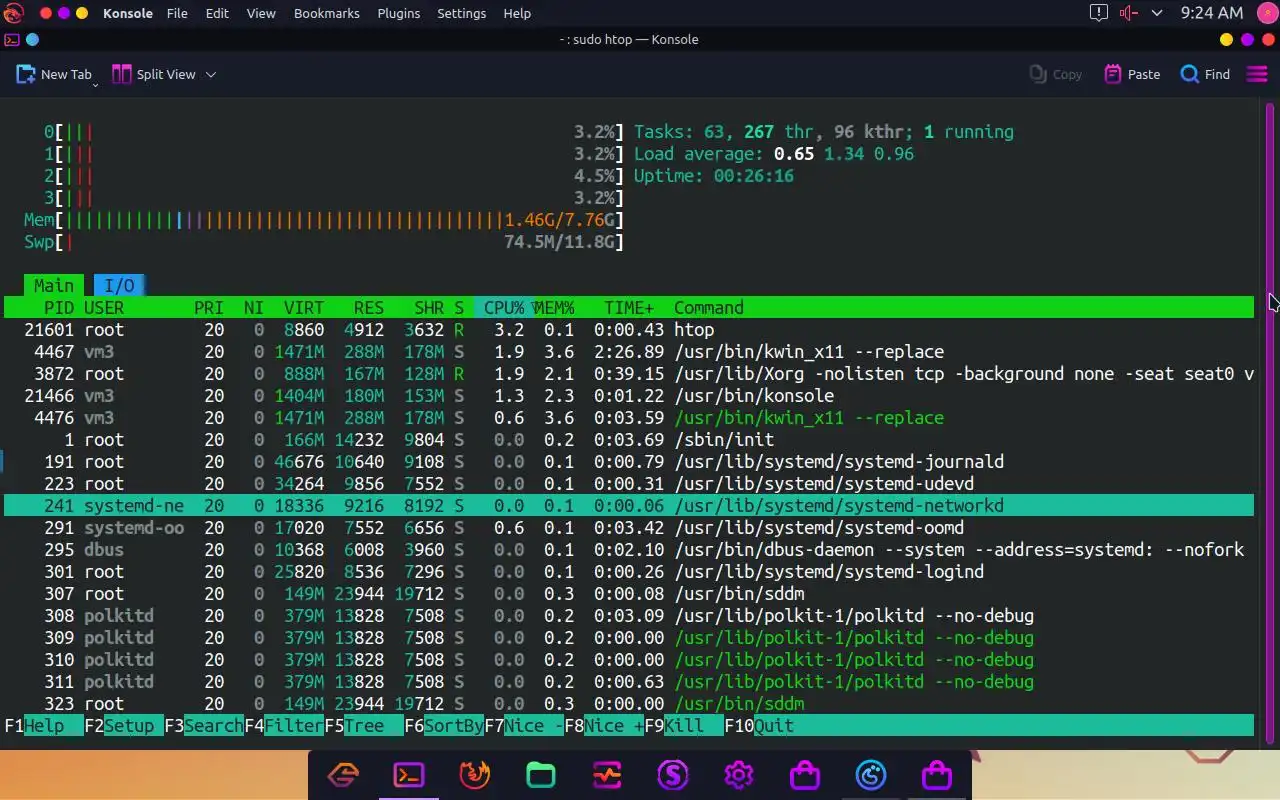Open the View menu

pyautogui.click(x=261, y=13)
